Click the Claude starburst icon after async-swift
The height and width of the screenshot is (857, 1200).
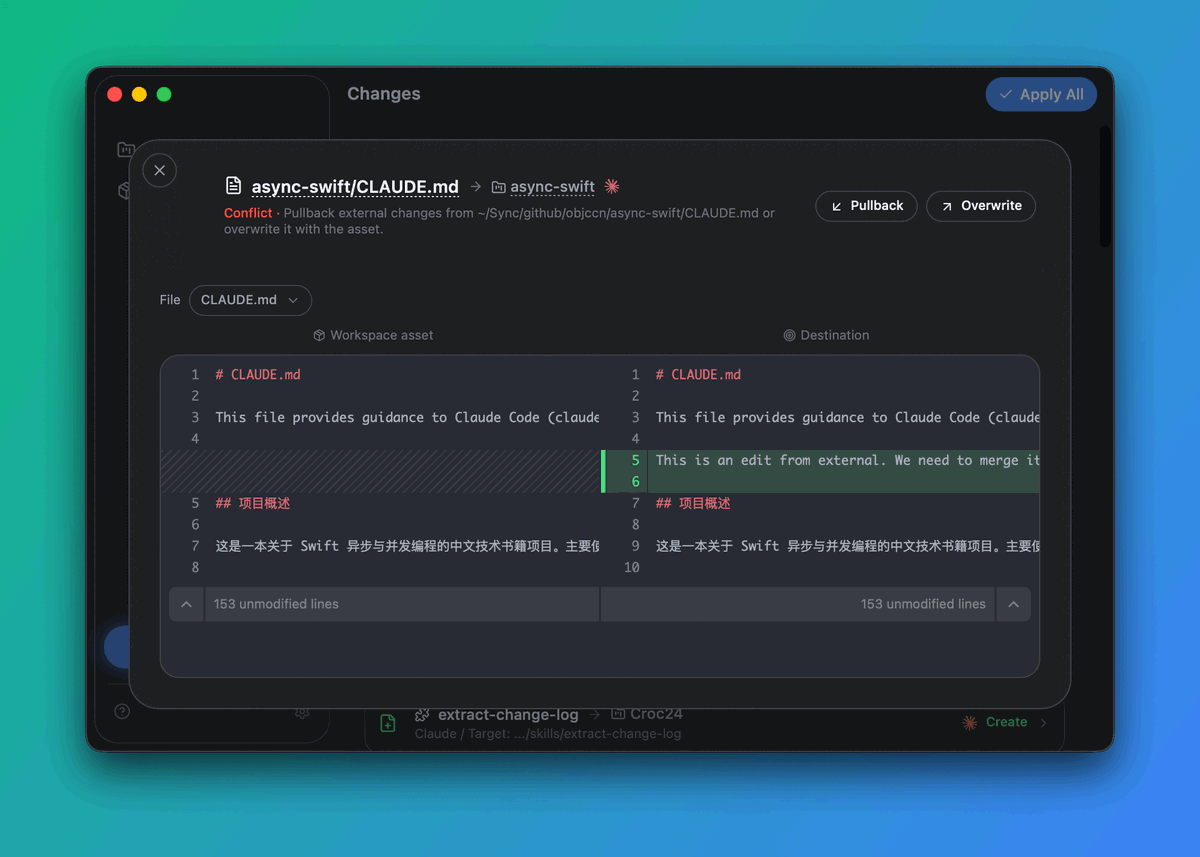coord(612,186)
